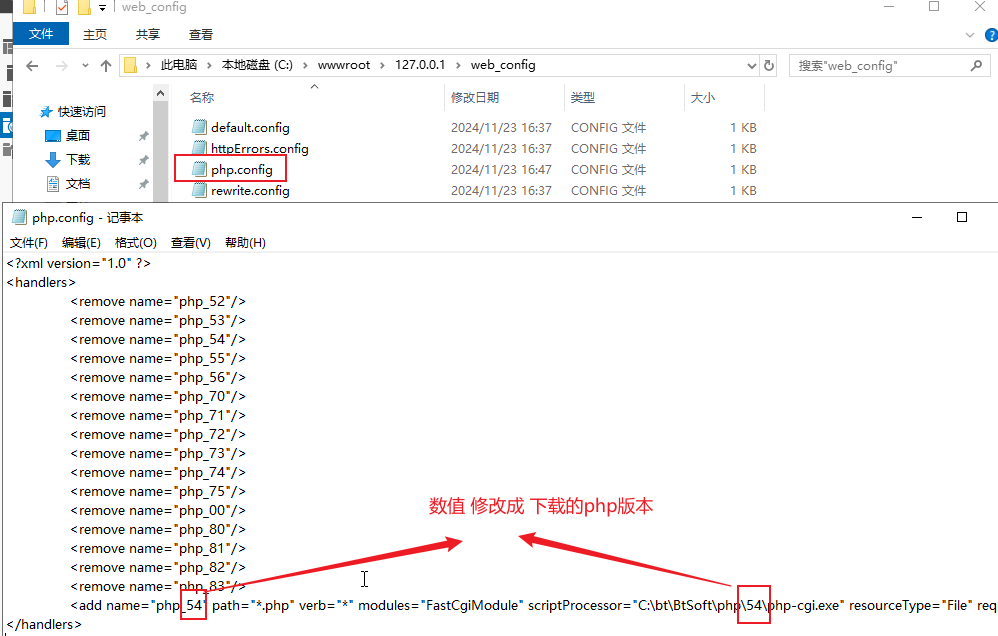Click default.config file icon
998x636 pixels.
(200, 127)
